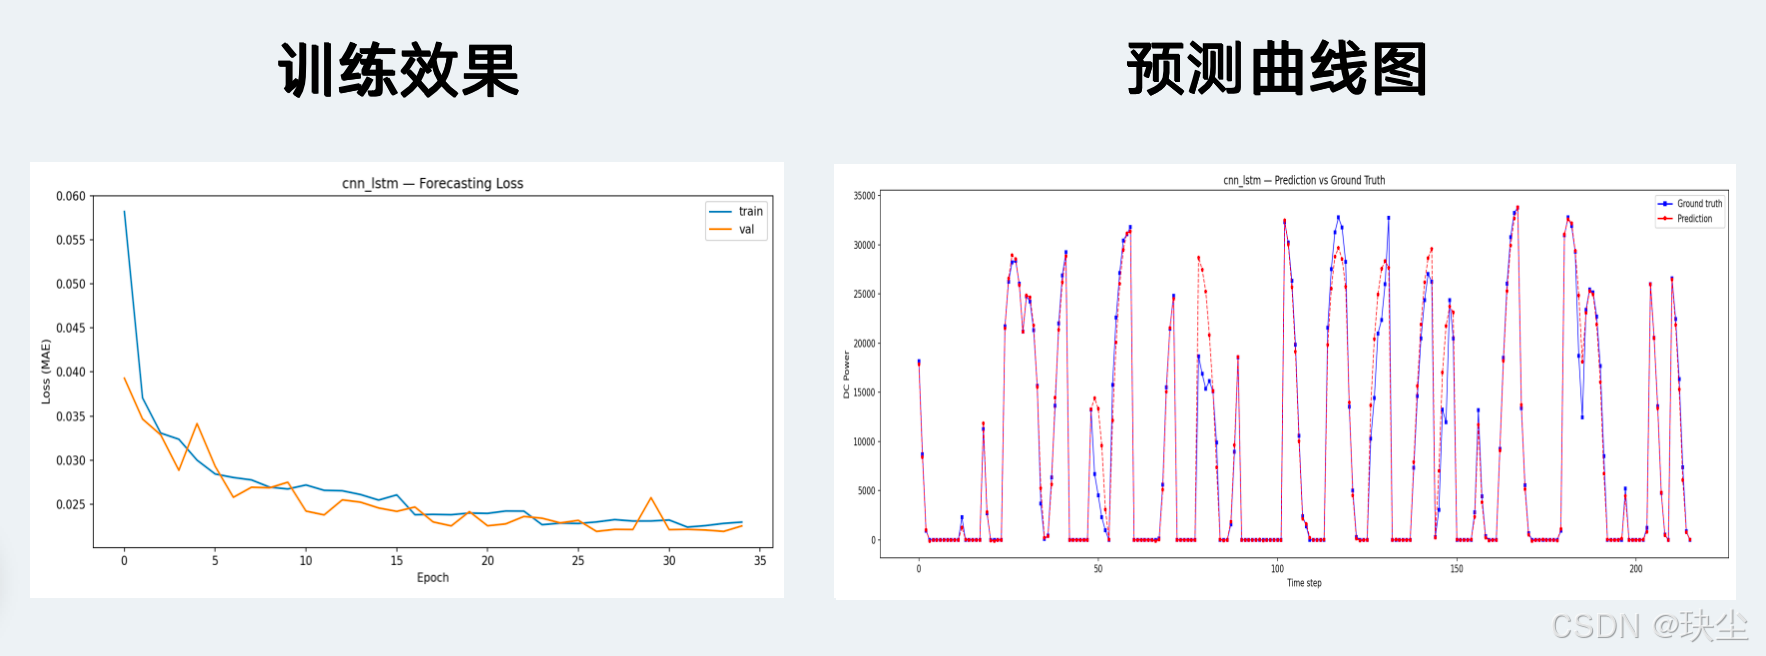
Task: Click the 'Epoch' axis label
Action: coord(433,577)
